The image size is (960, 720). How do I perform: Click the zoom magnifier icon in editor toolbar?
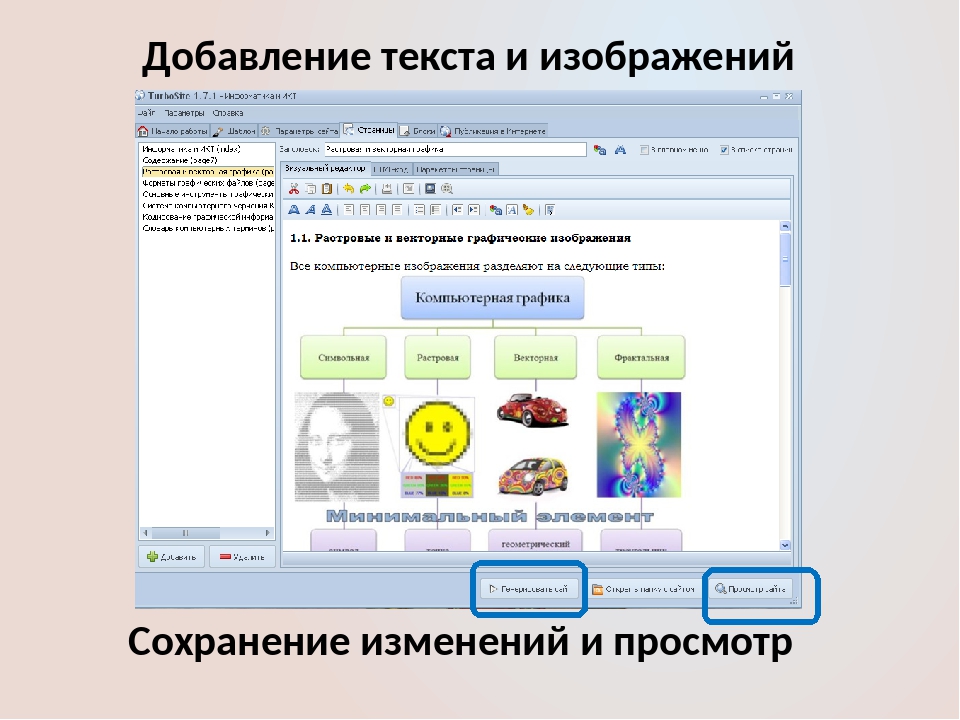pyautogui.click(x=447, y=188)
